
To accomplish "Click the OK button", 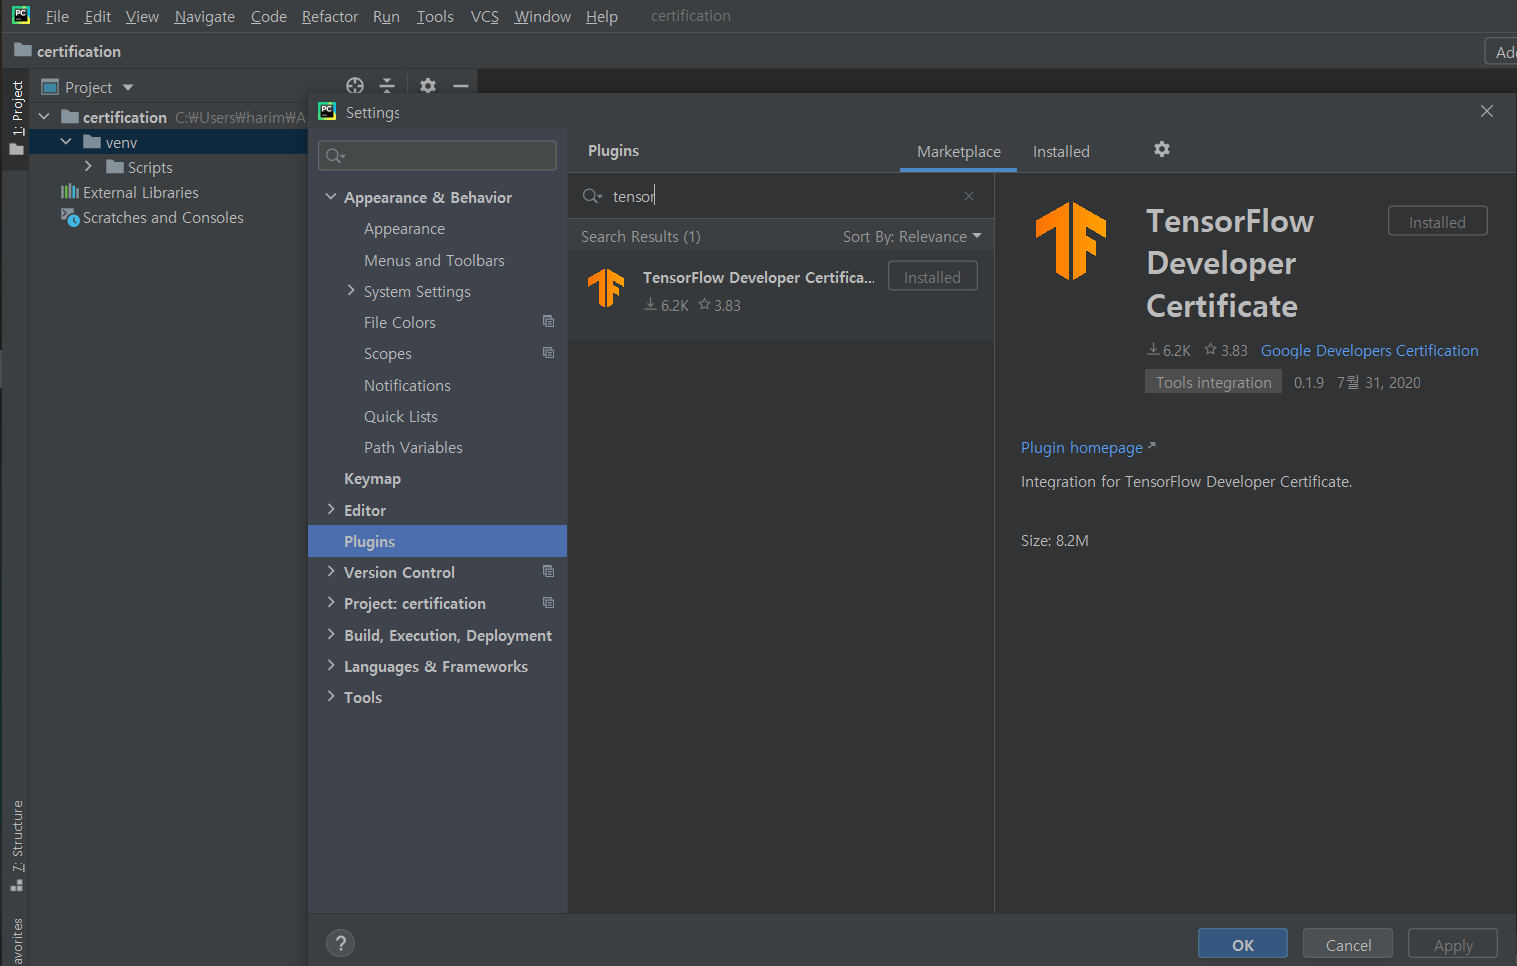I will click(x=1243, y=944).
